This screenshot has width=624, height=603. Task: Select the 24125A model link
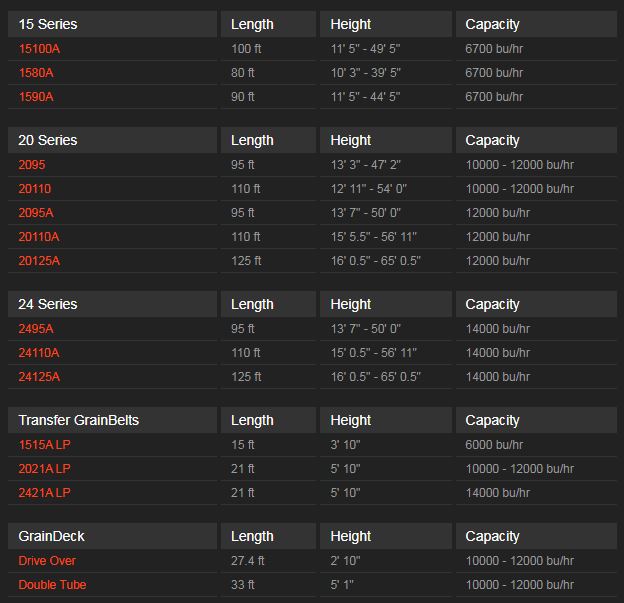(x=39, y=377)
